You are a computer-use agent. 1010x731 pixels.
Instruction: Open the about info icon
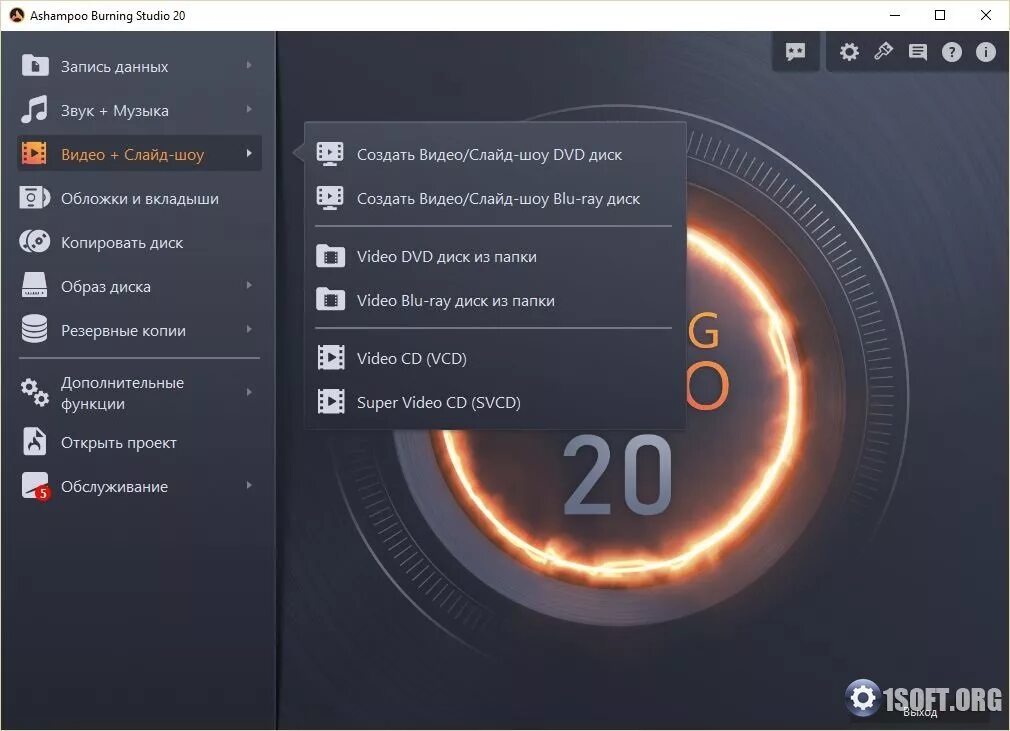coord(986,52)
